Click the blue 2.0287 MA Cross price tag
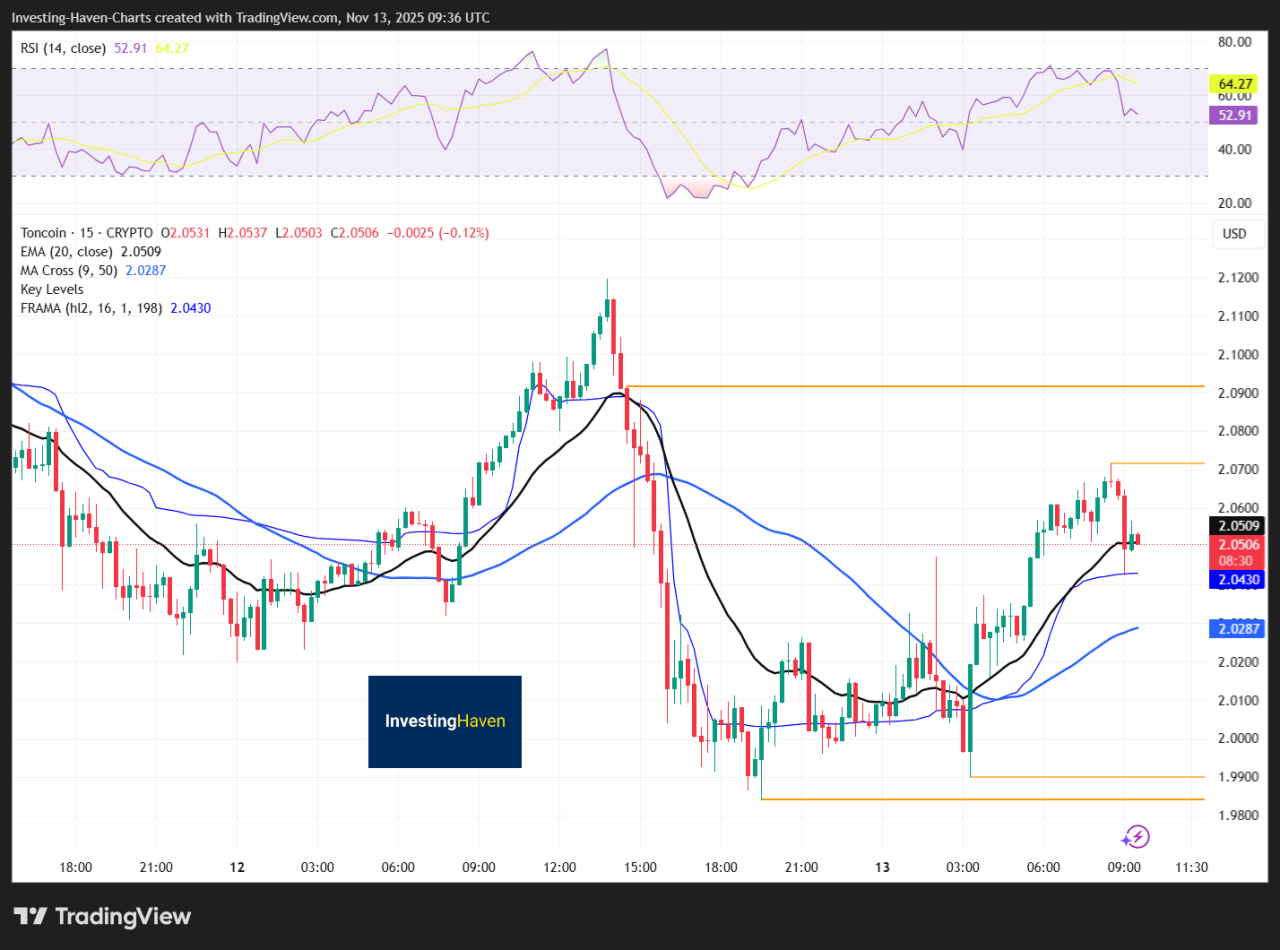This screenshot has height=950, width=1280. pos(1238,629)
